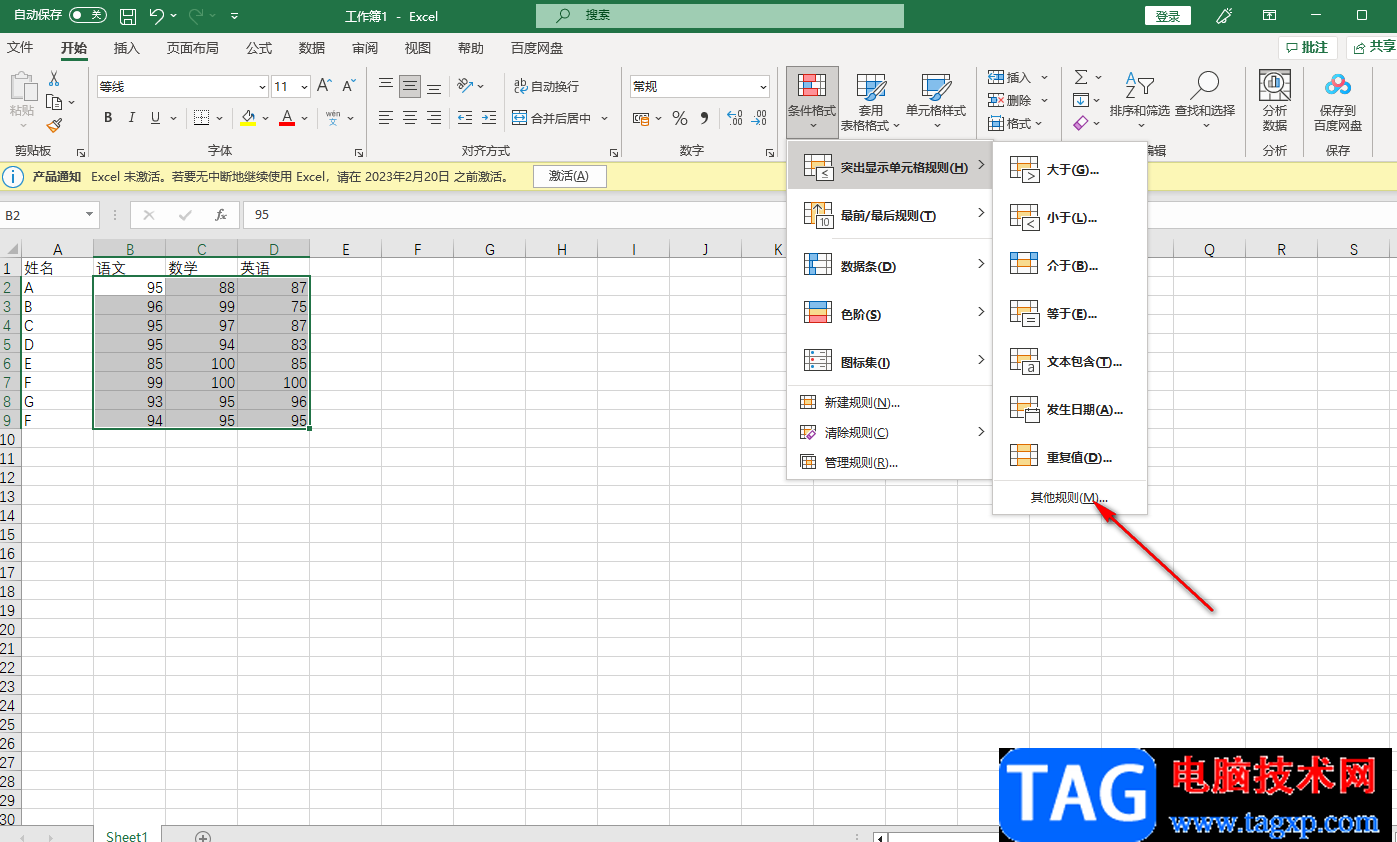Align text right in the ribbon
1397x842 pixels.
tap(434, 118)
